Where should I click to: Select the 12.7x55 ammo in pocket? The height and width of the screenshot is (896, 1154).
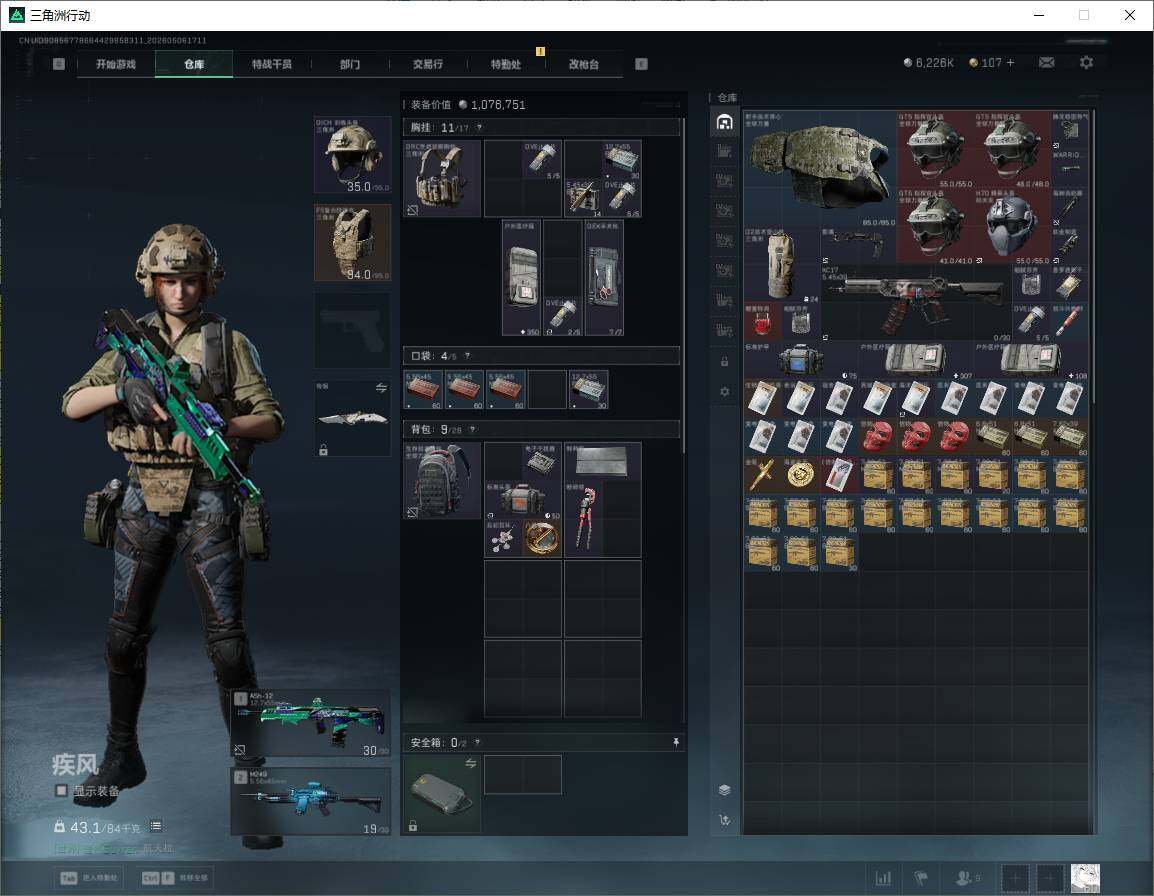point(589,389)
